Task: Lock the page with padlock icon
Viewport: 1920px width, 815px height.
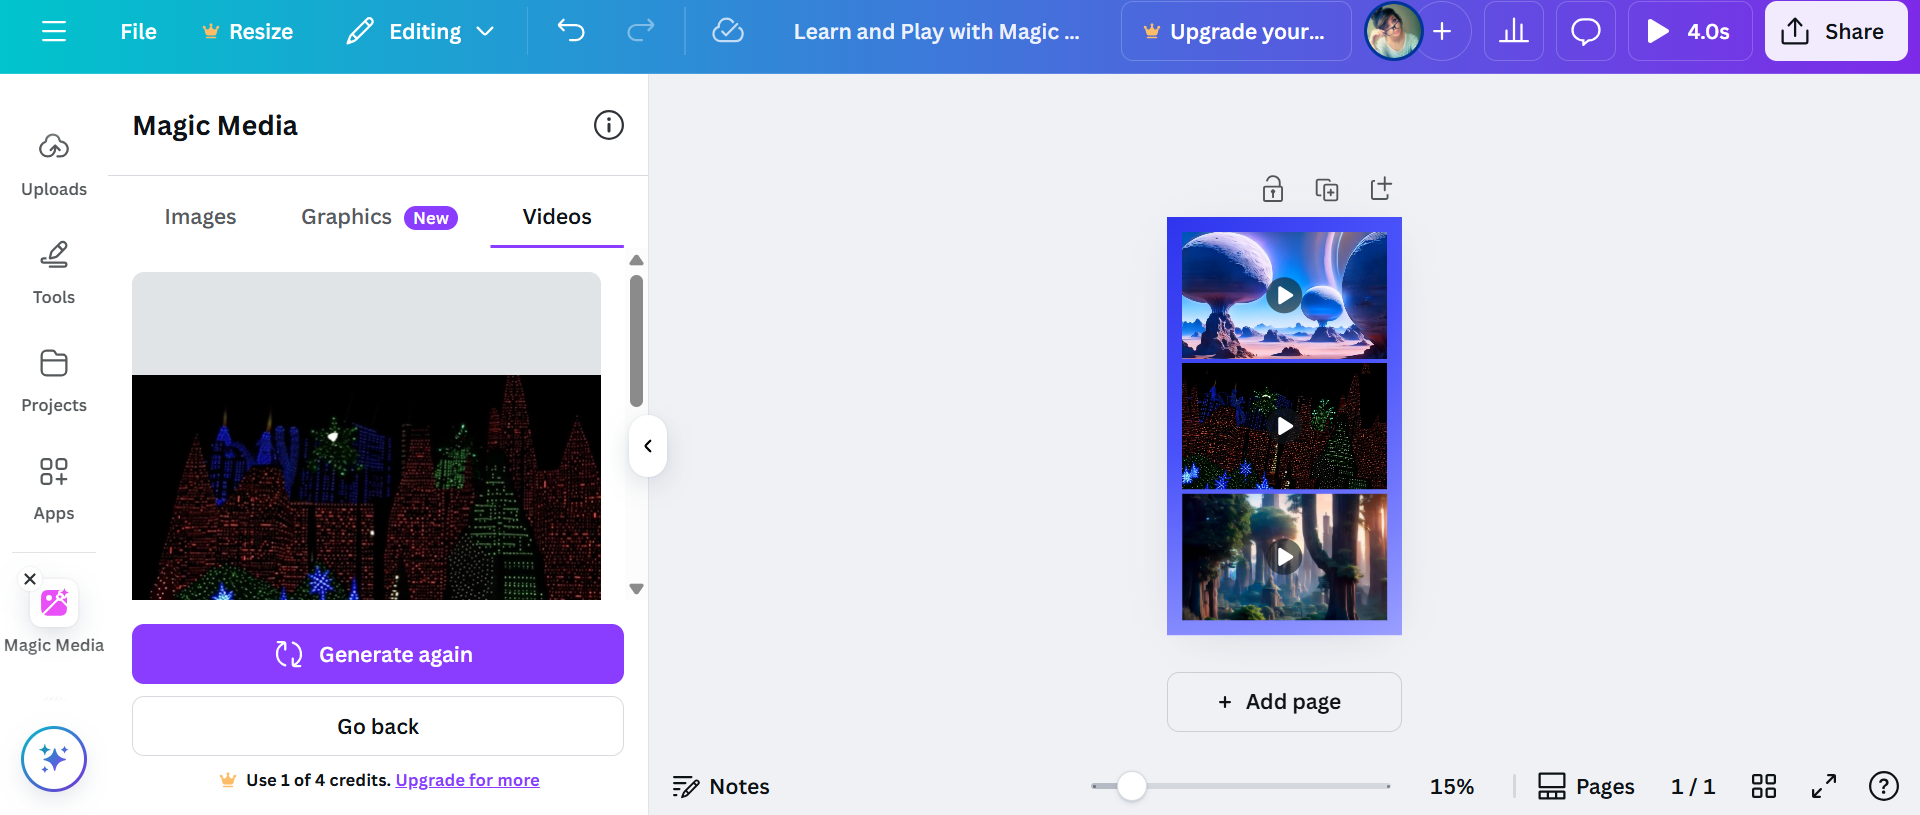Action: (x=1273, y=189)
